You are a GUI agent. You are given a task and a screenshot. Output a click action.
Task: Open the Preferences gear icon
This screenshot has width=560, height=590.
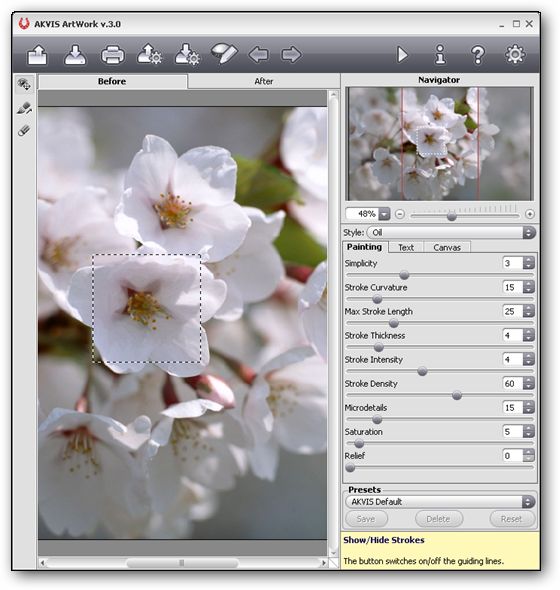pos(515,55)
